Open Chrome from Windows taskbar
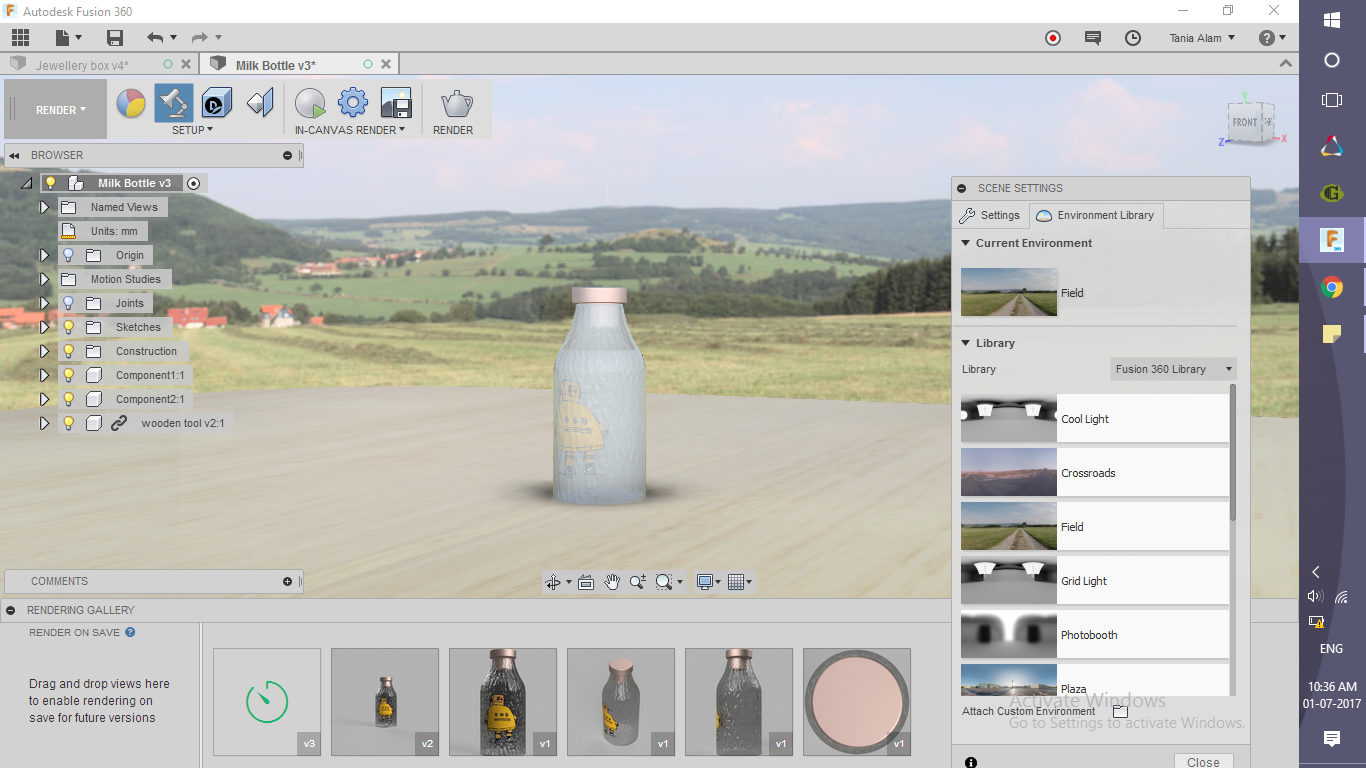 pyautogui.click(x=1332, y=288)
